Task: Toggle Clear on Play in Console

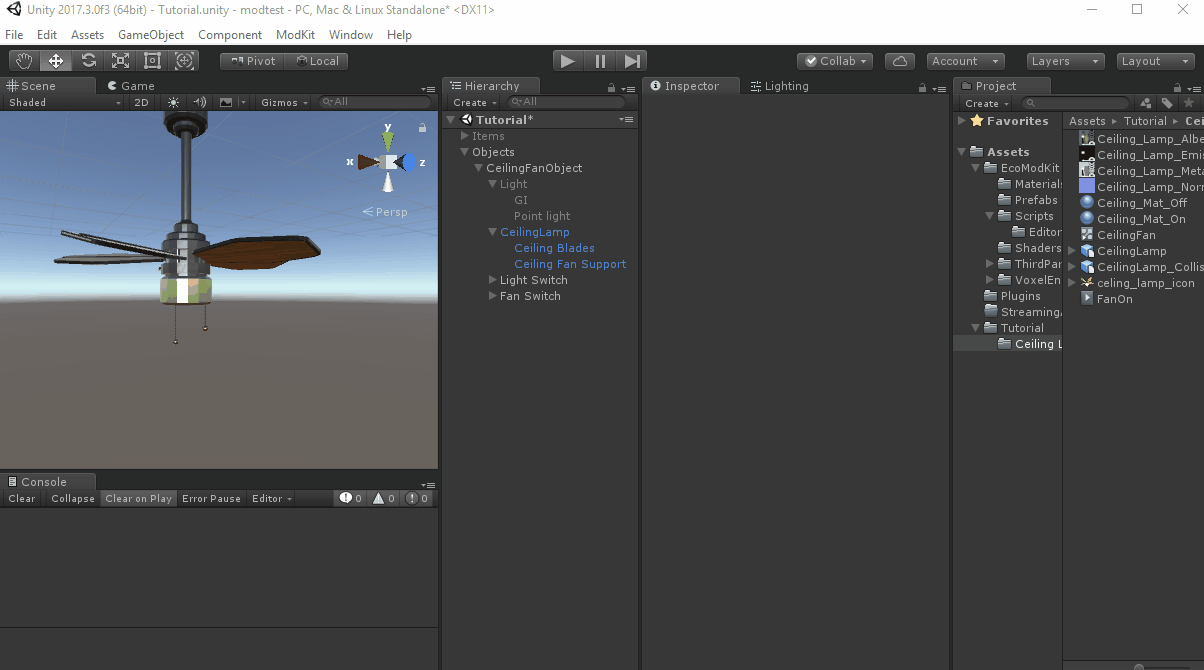Action: pyautogui.click(x=138, y=498)
